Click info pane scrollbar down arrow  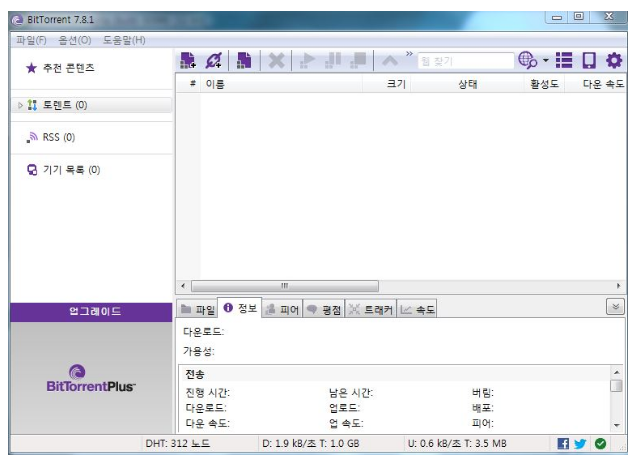[x=617, y=425]
